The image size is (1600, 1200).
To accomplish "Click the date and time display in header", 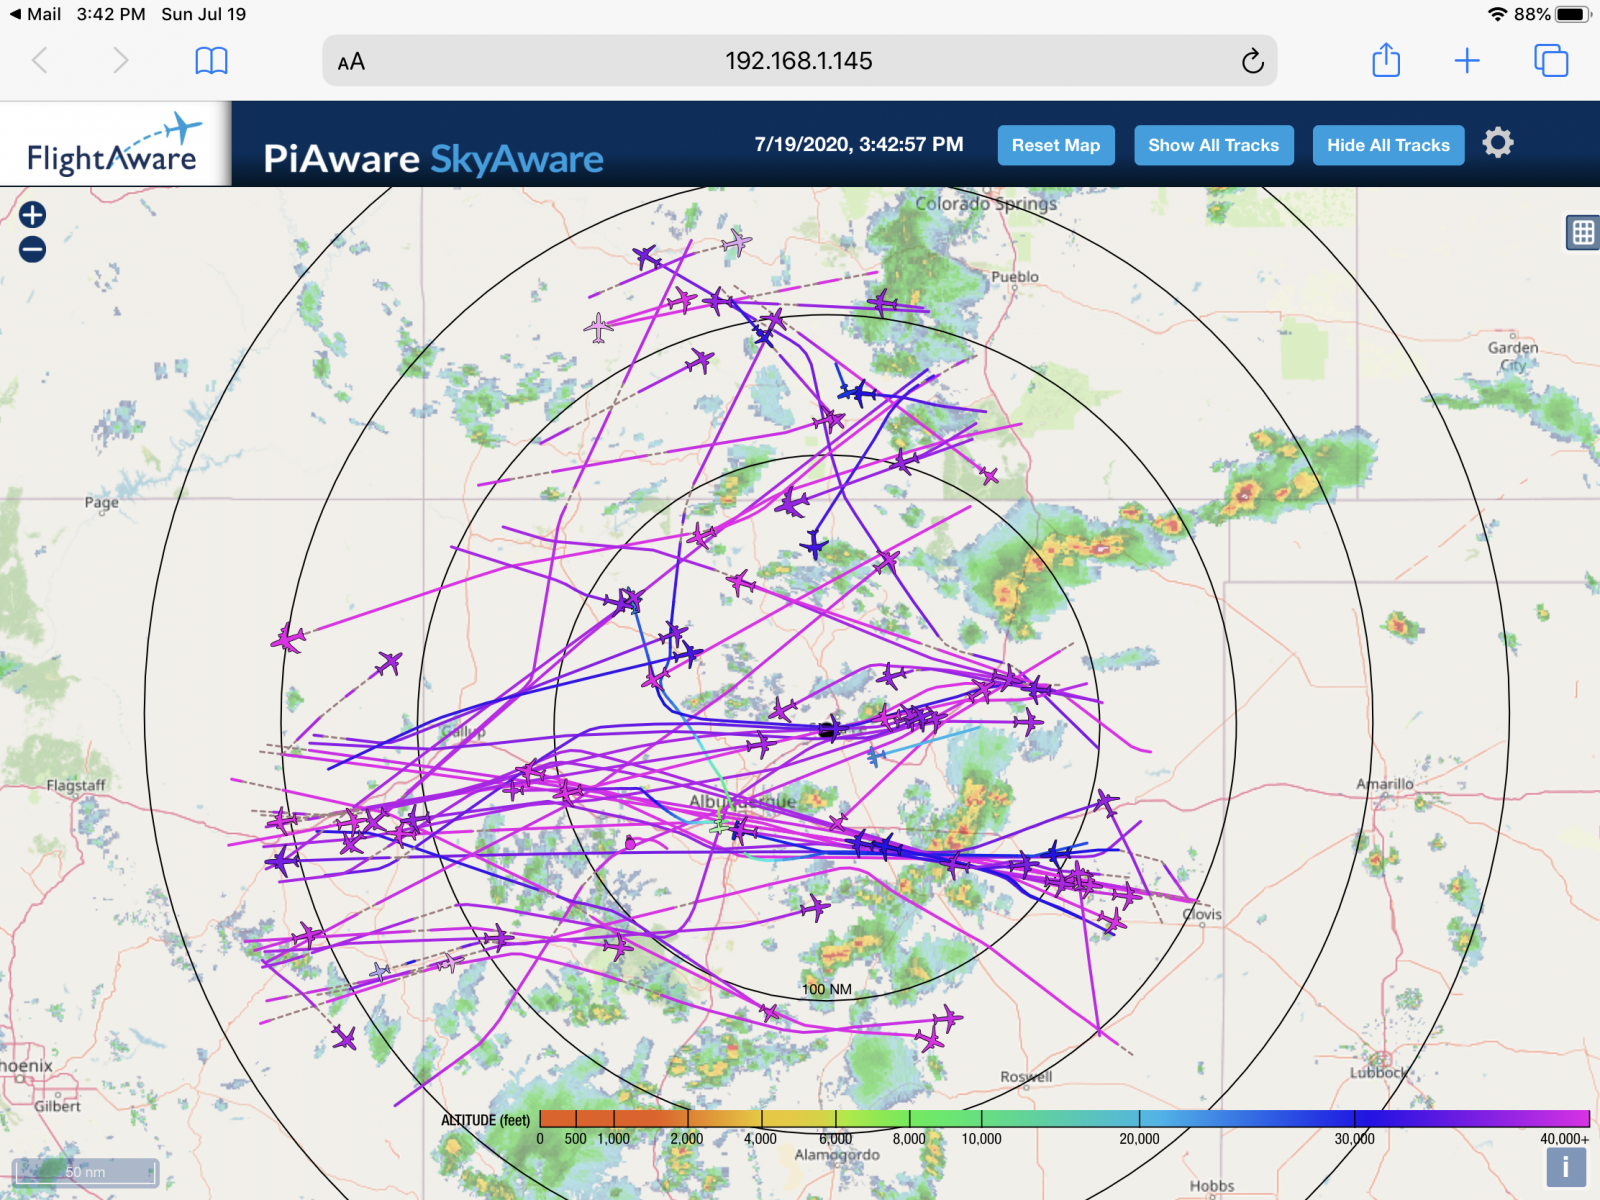I will [x=859, y=144].
